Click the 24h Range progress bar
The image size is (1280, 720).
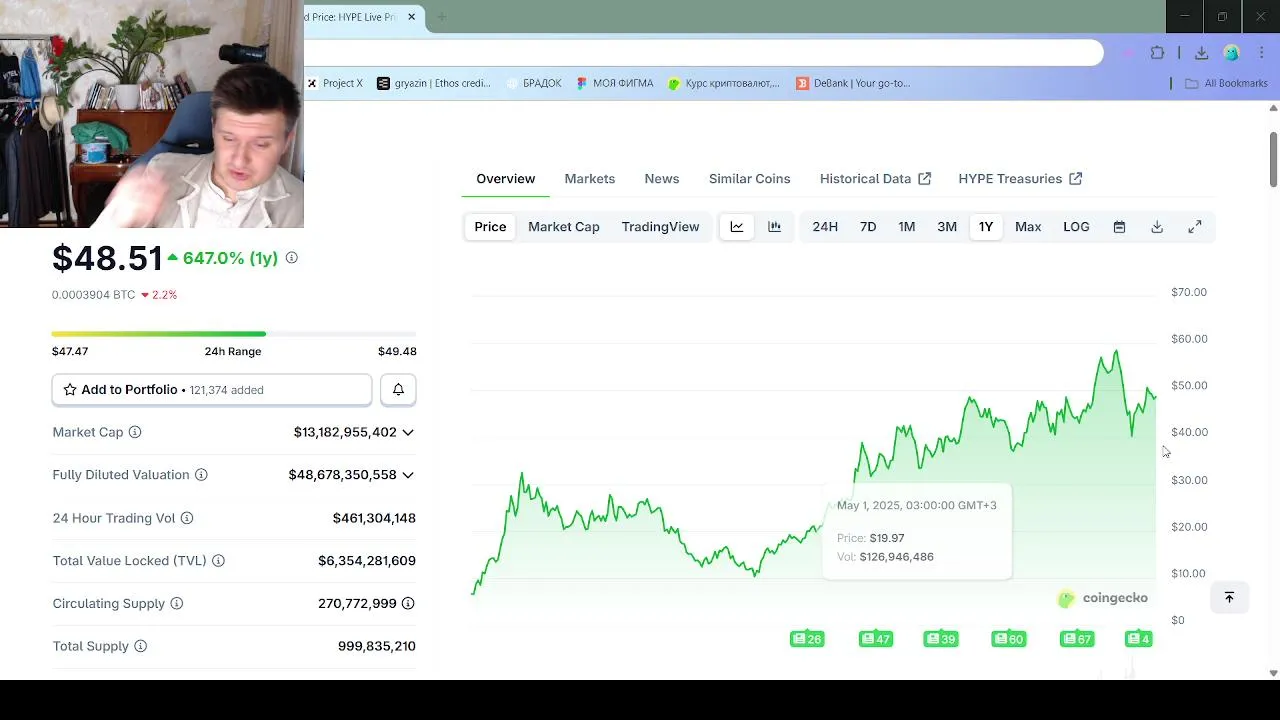(234, 334)
